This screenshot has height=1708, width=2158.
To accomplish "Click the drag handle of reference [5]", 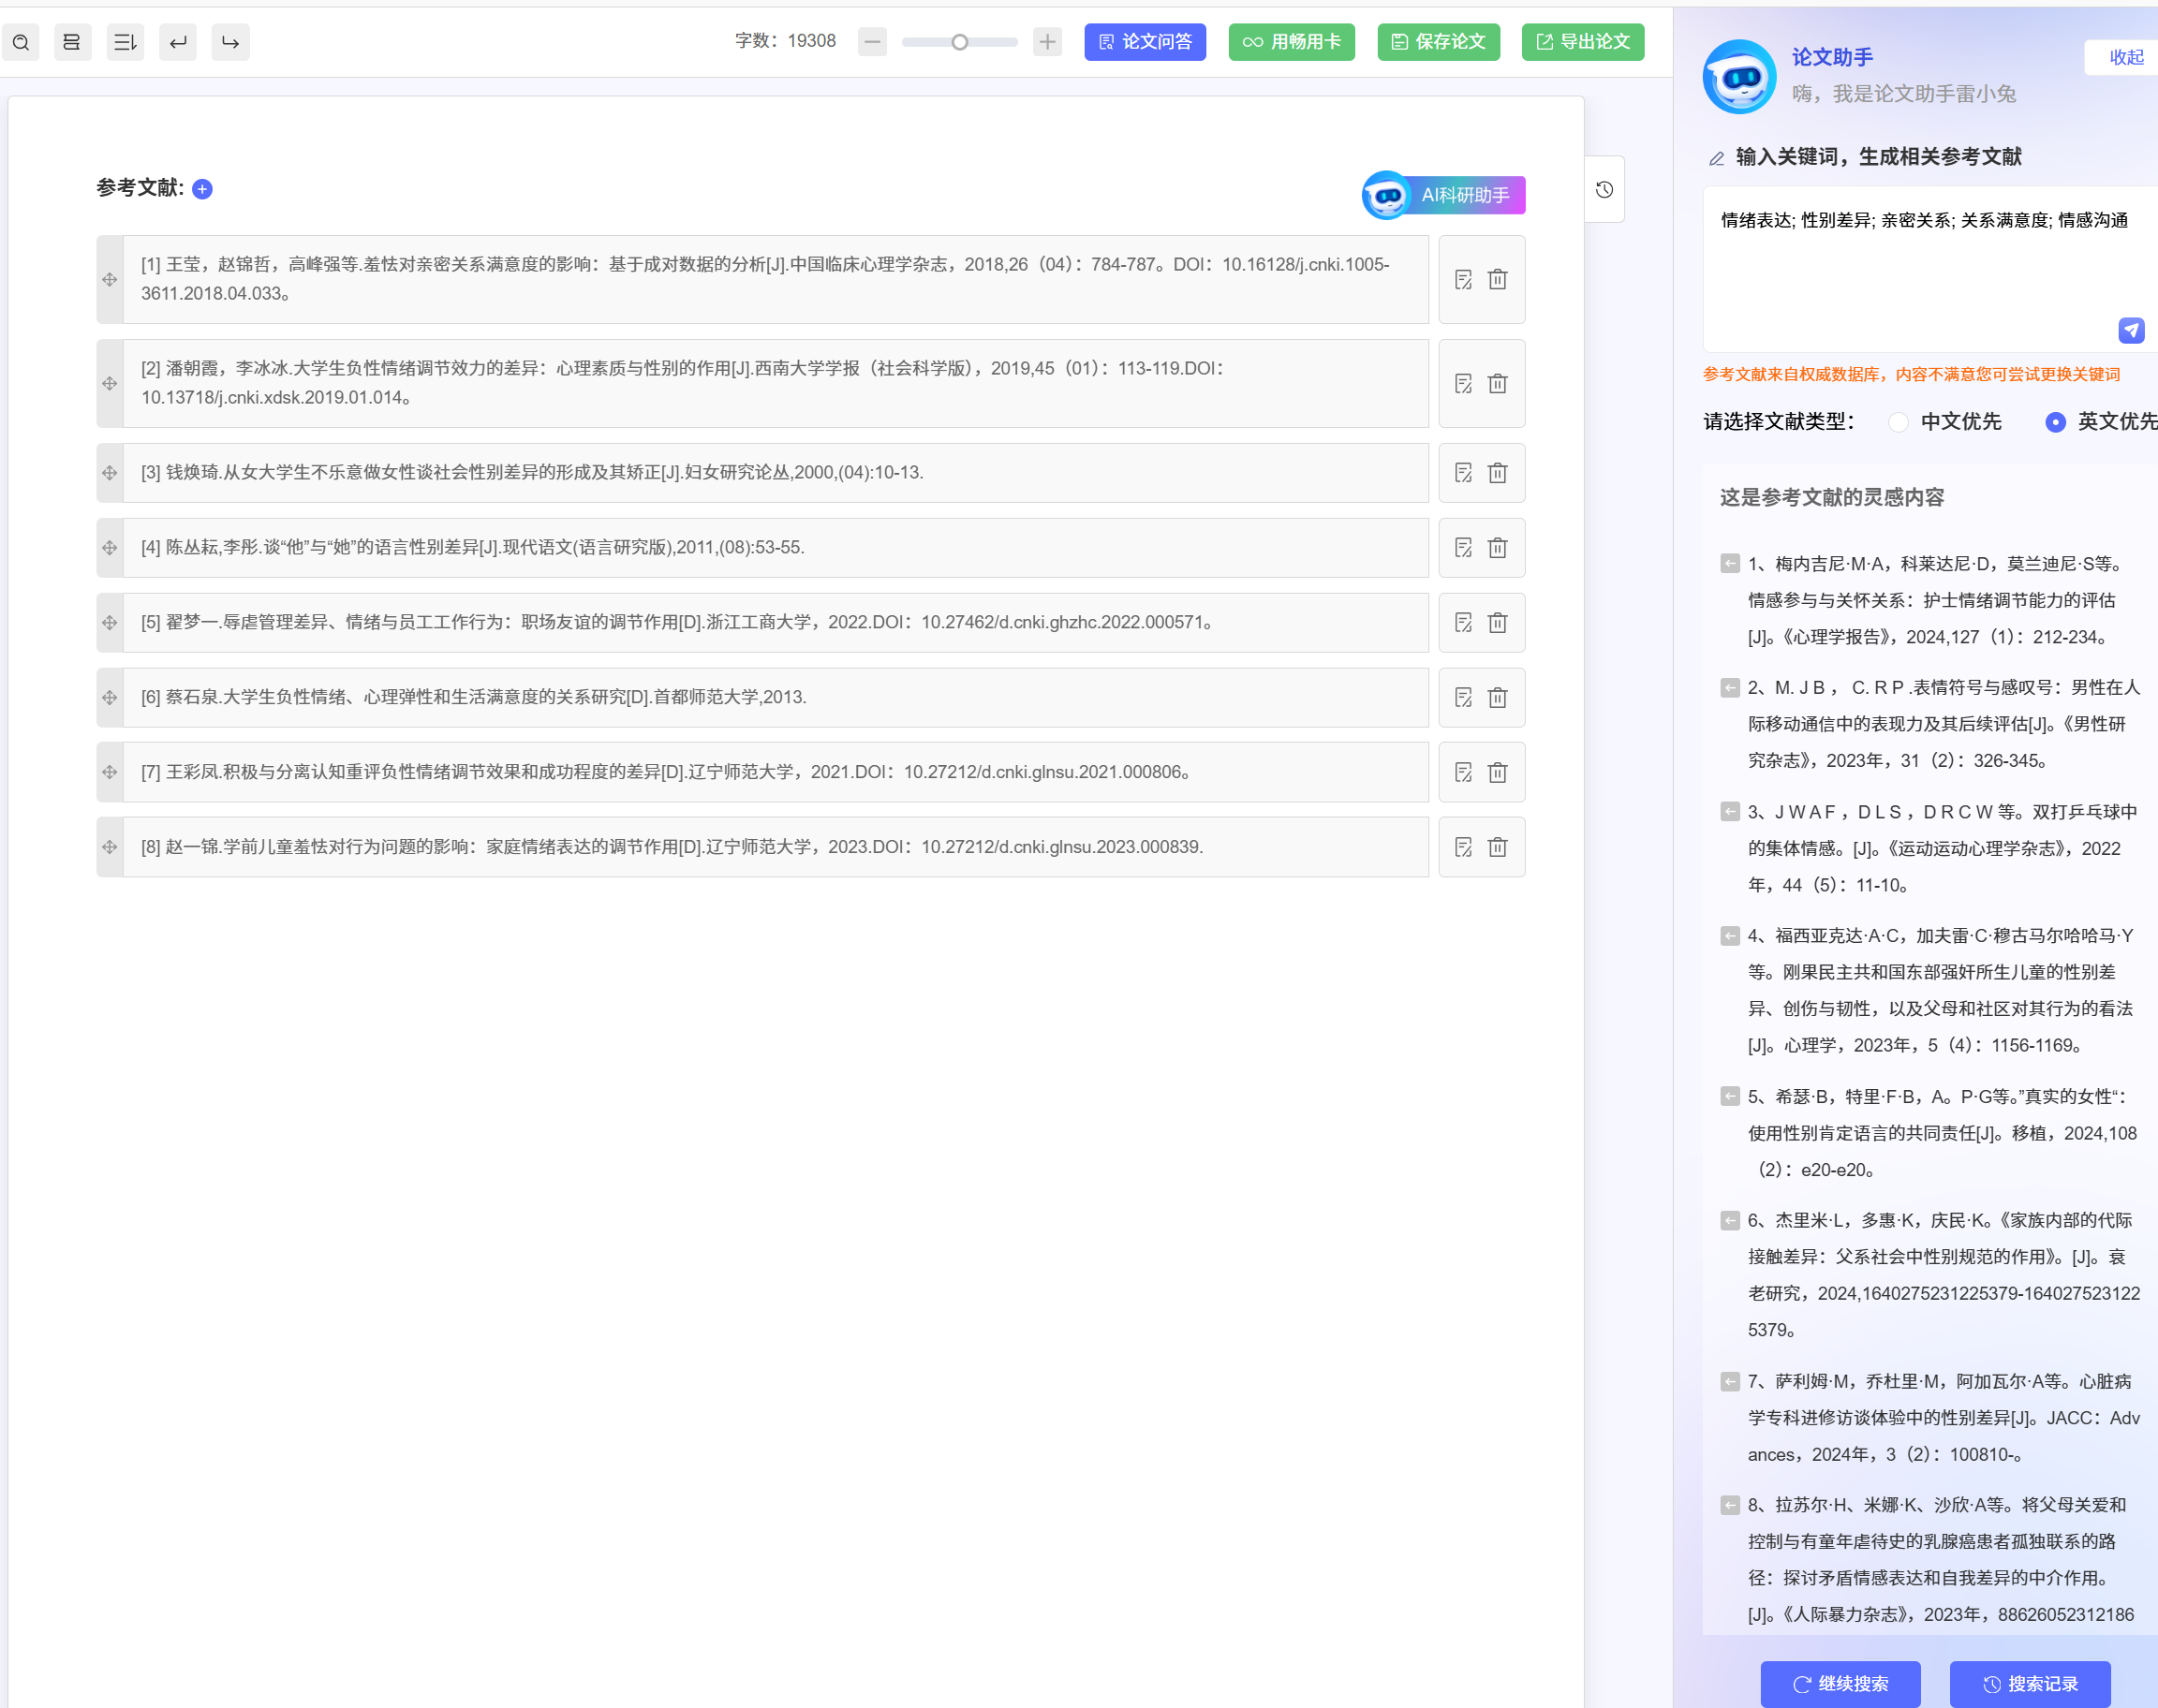I will click(110, 622).
